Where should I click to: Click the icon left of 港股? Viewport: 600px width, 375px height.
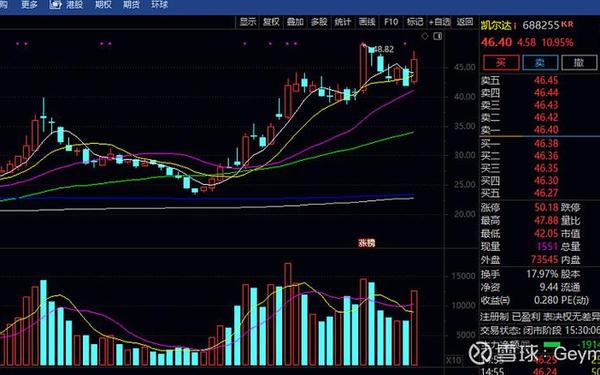coord(56,5)
